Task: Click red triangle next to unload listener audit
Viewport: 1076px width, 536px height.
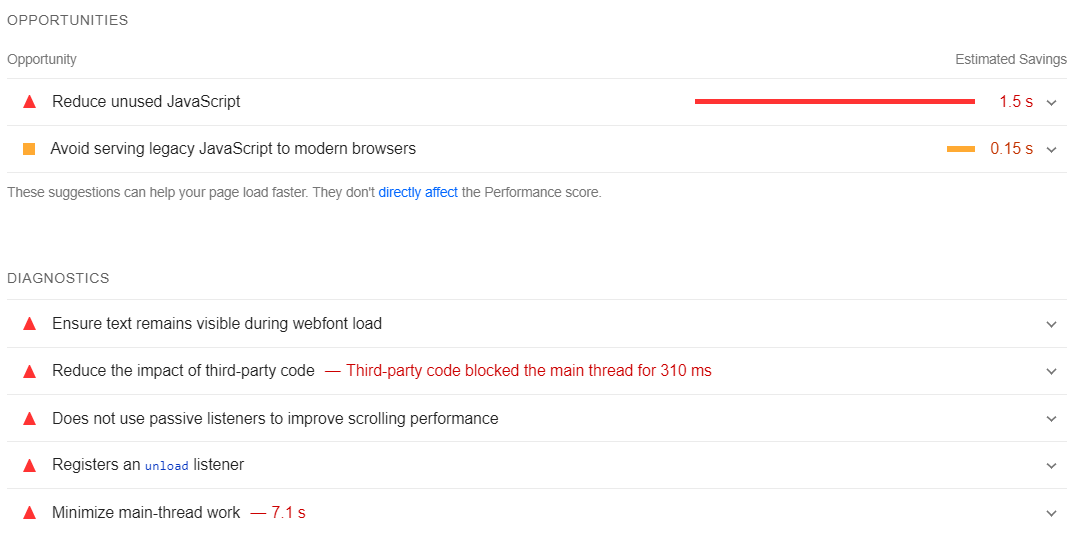Action: point(29,465)
